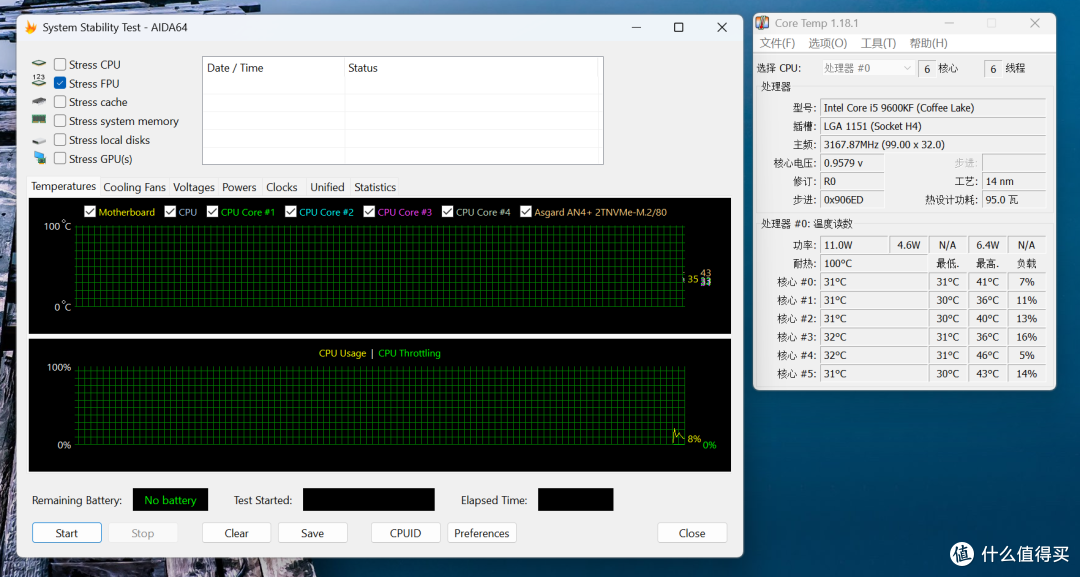This screenshot has height=577, width=1080.
Task: Toggle CPU Core #4 graph checkbox
Action: click(448, 211)
